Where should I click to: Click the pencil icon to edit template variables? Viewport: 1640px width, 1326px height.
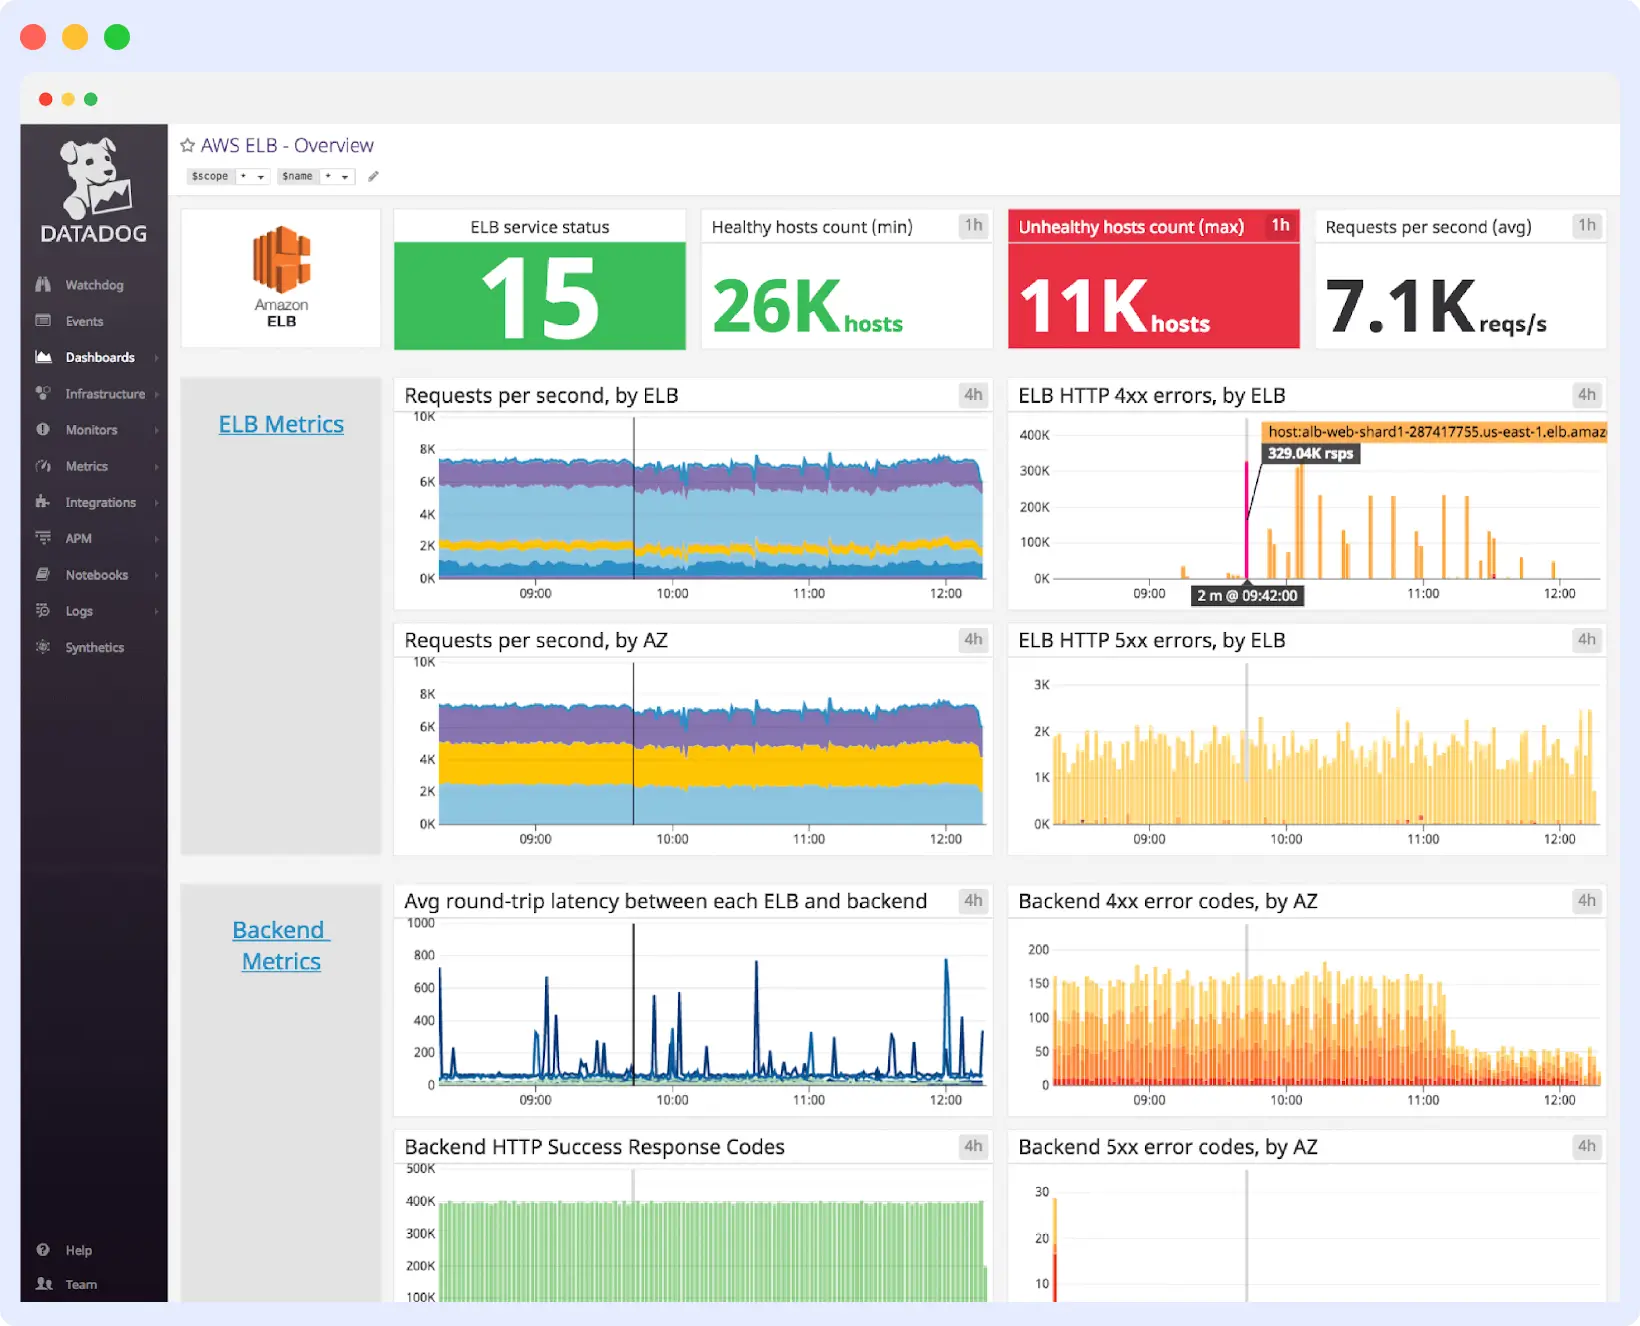(x=373, y=176)
